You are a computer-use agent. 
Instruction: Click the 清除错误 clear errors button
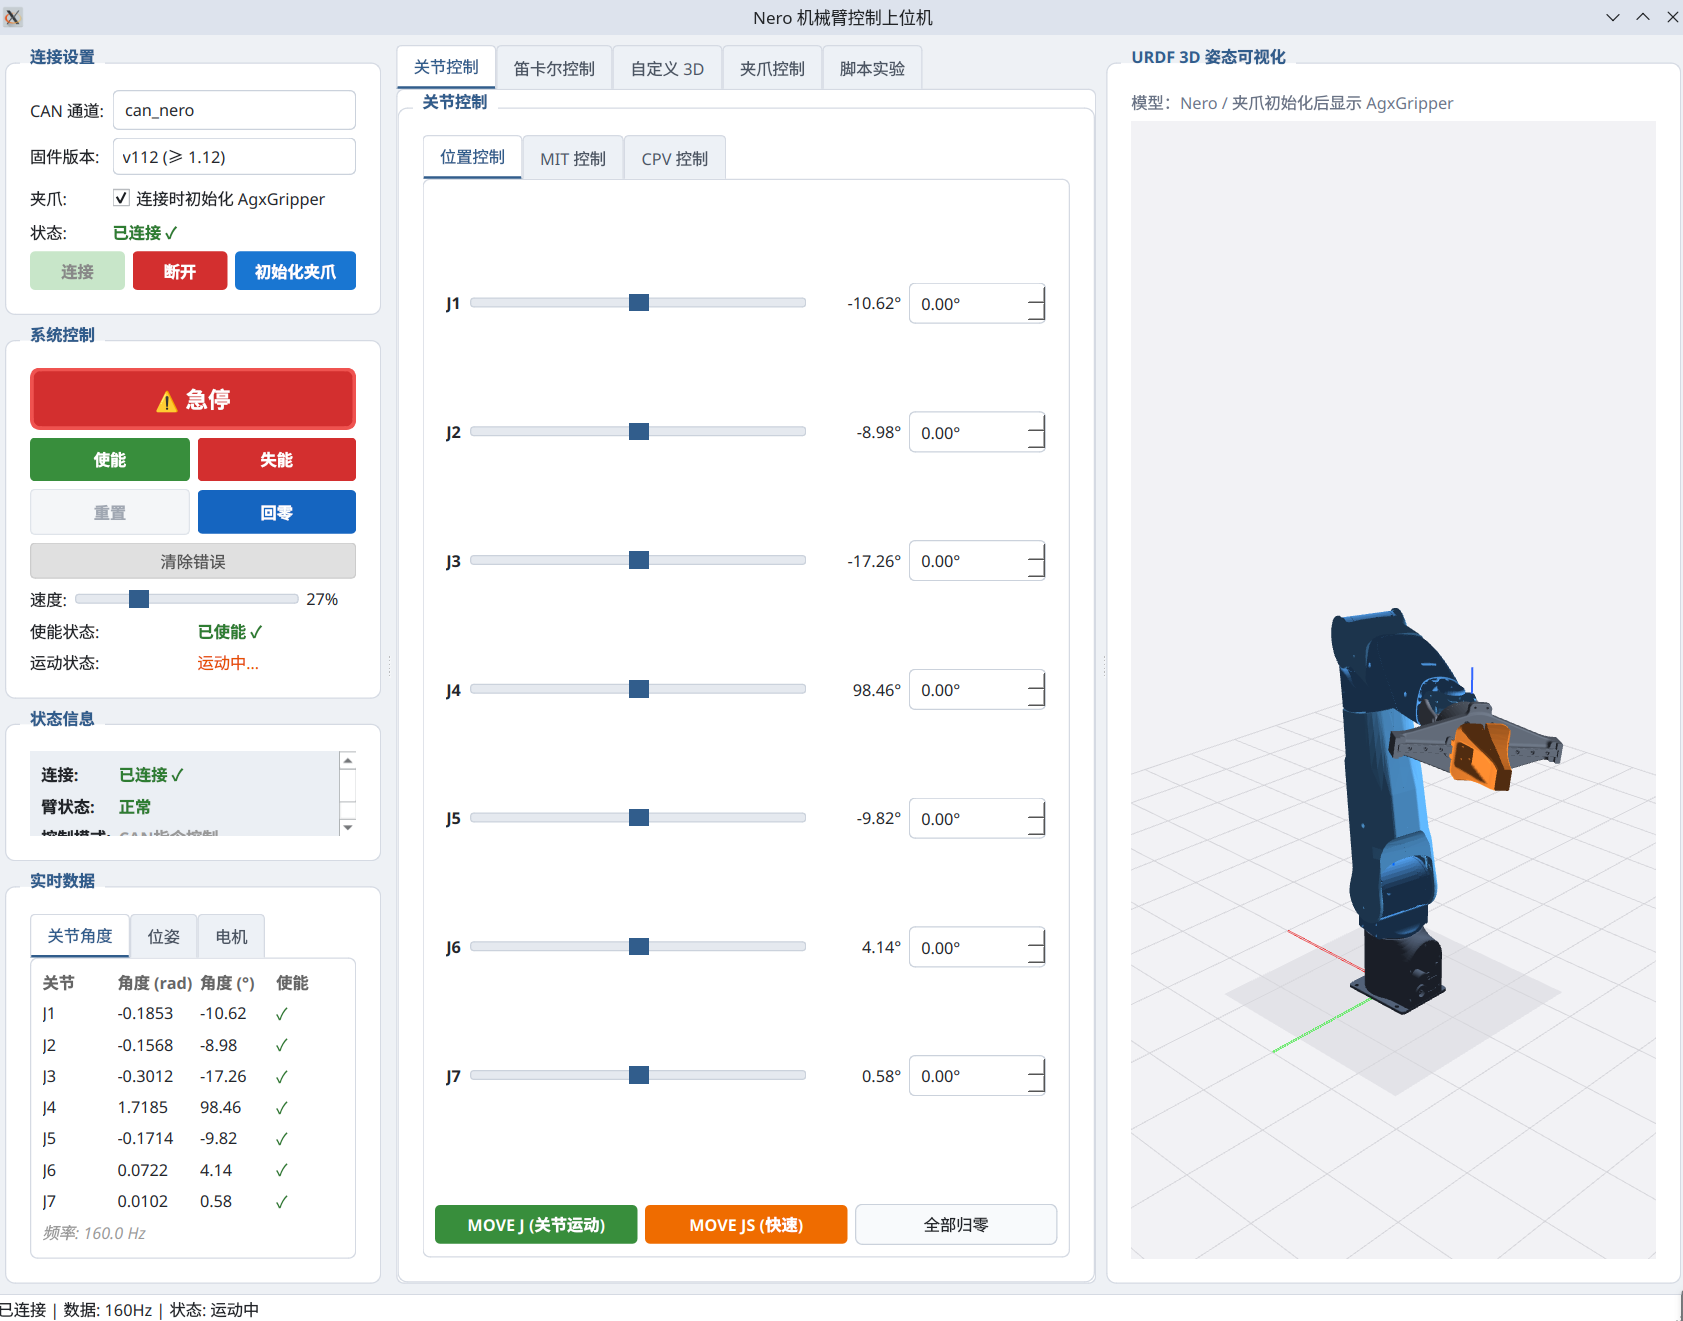(x=193, y=561)
